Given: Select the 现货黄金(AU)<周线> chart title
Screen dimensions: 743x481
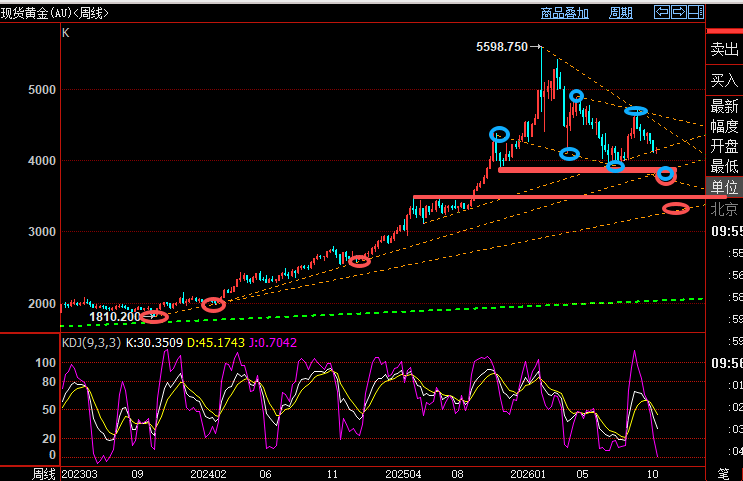Looking at the screenshot, I should 54,13.
